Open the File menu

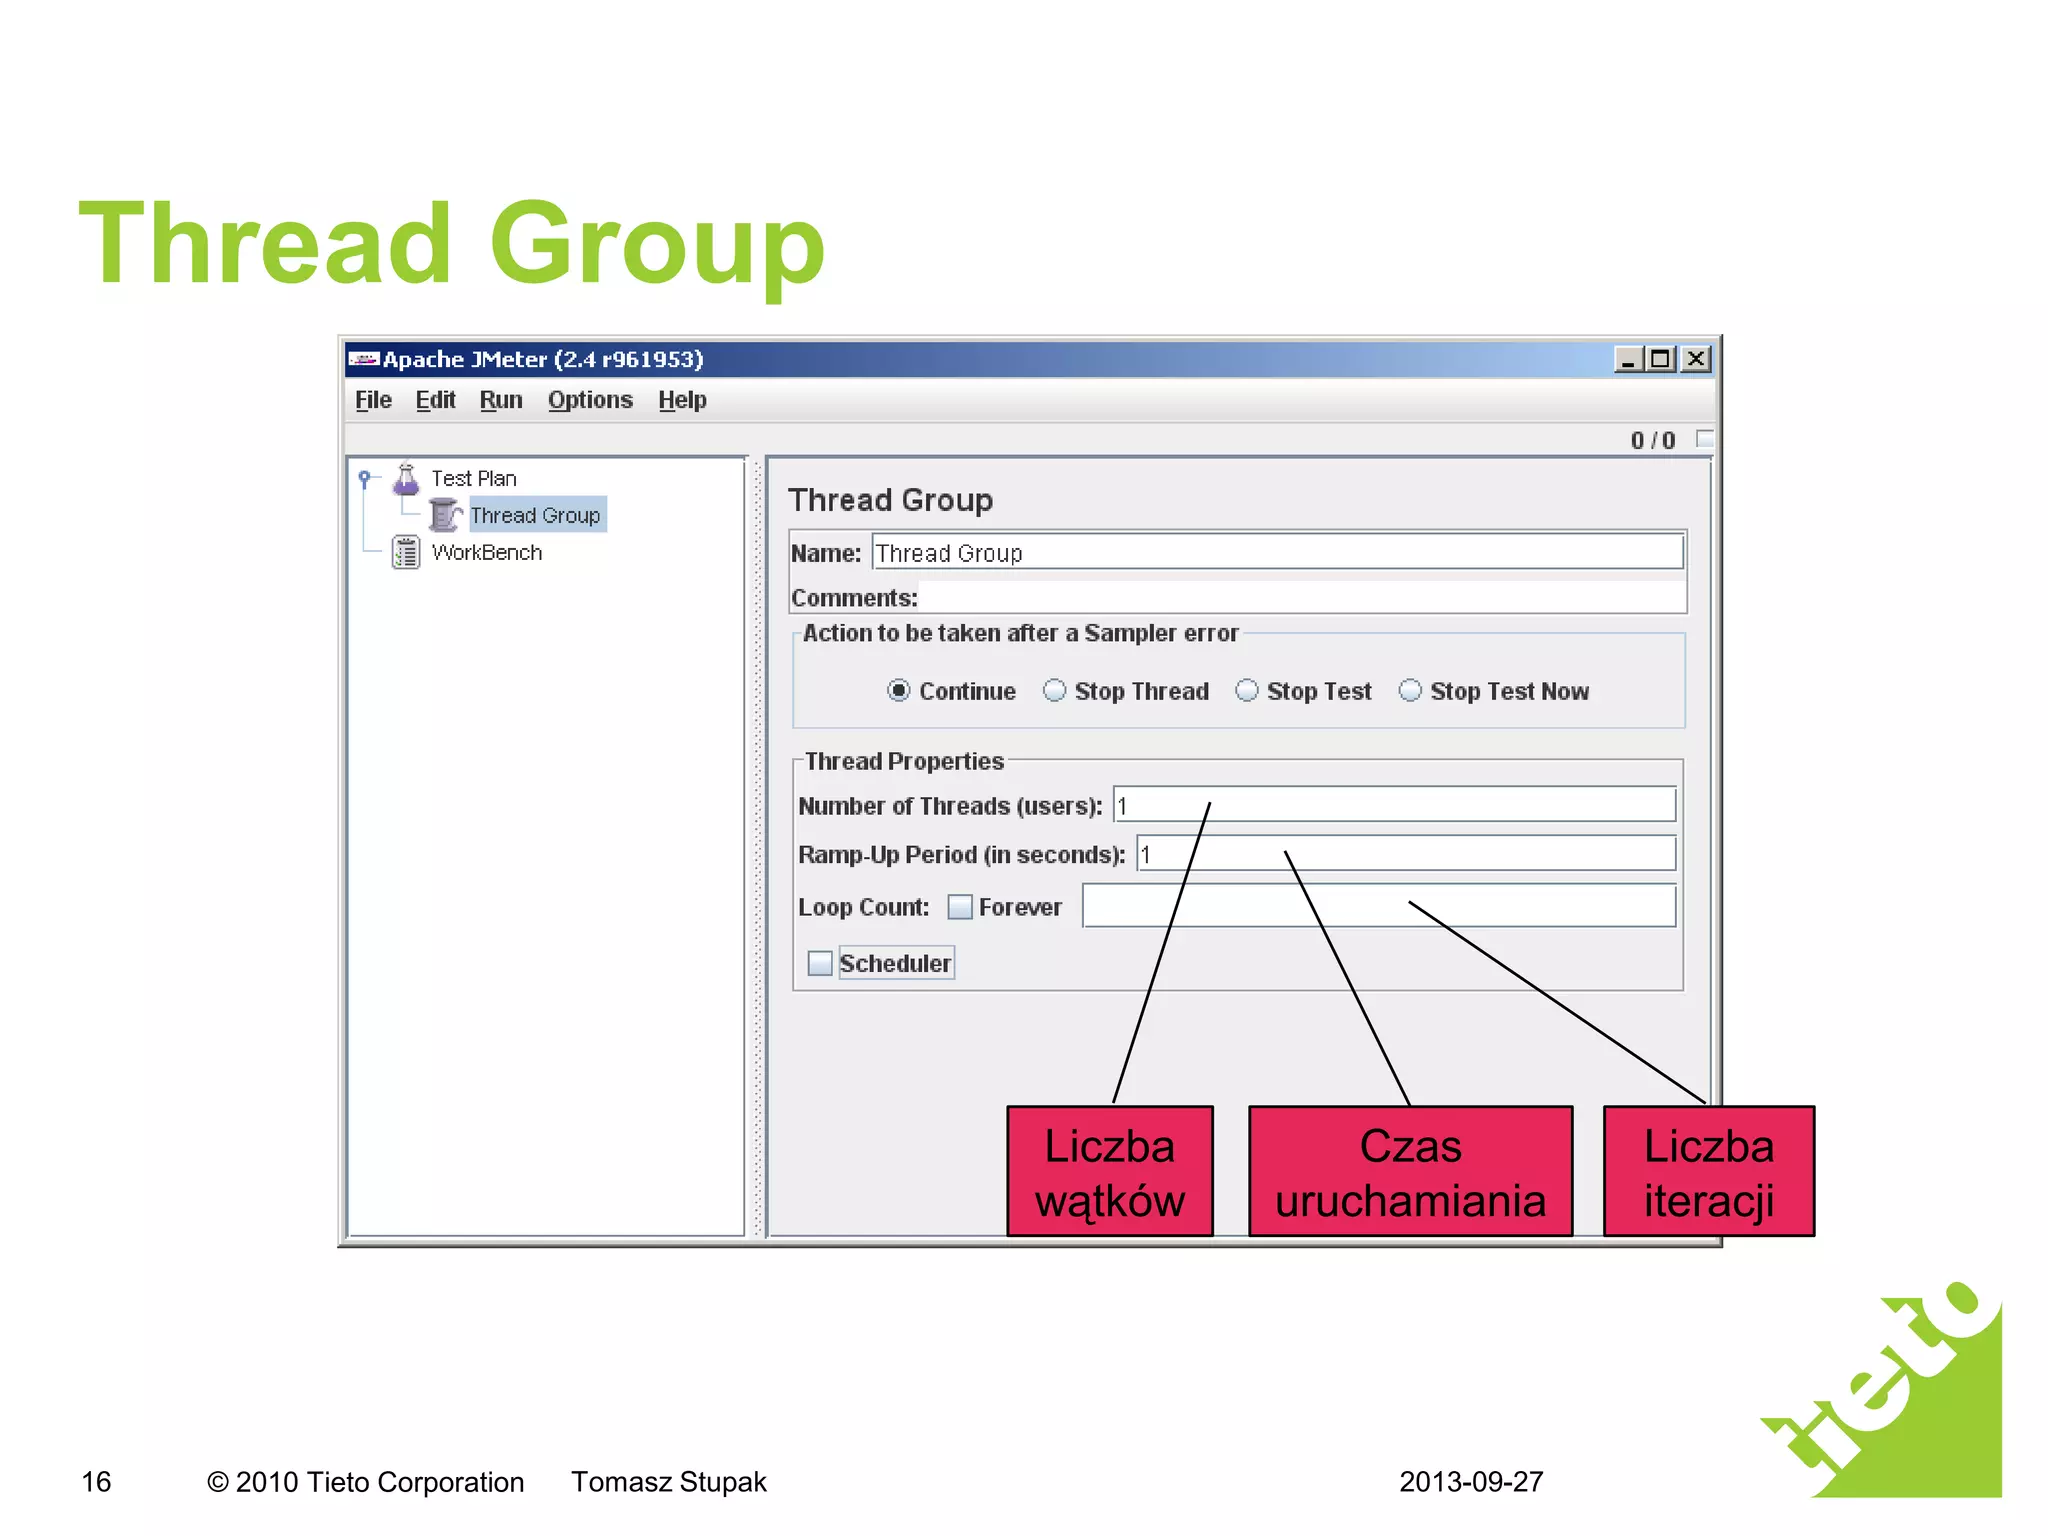[373, 400]
